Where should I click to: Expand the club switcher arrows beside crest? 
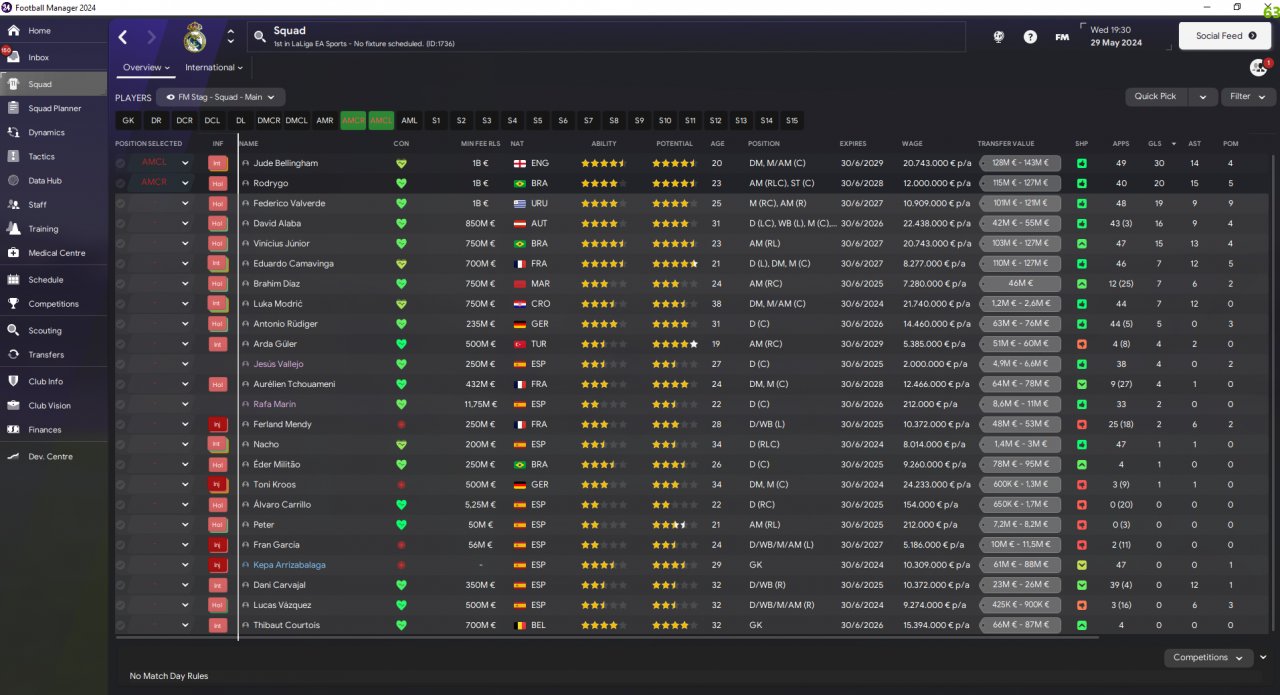pos(231,37)
